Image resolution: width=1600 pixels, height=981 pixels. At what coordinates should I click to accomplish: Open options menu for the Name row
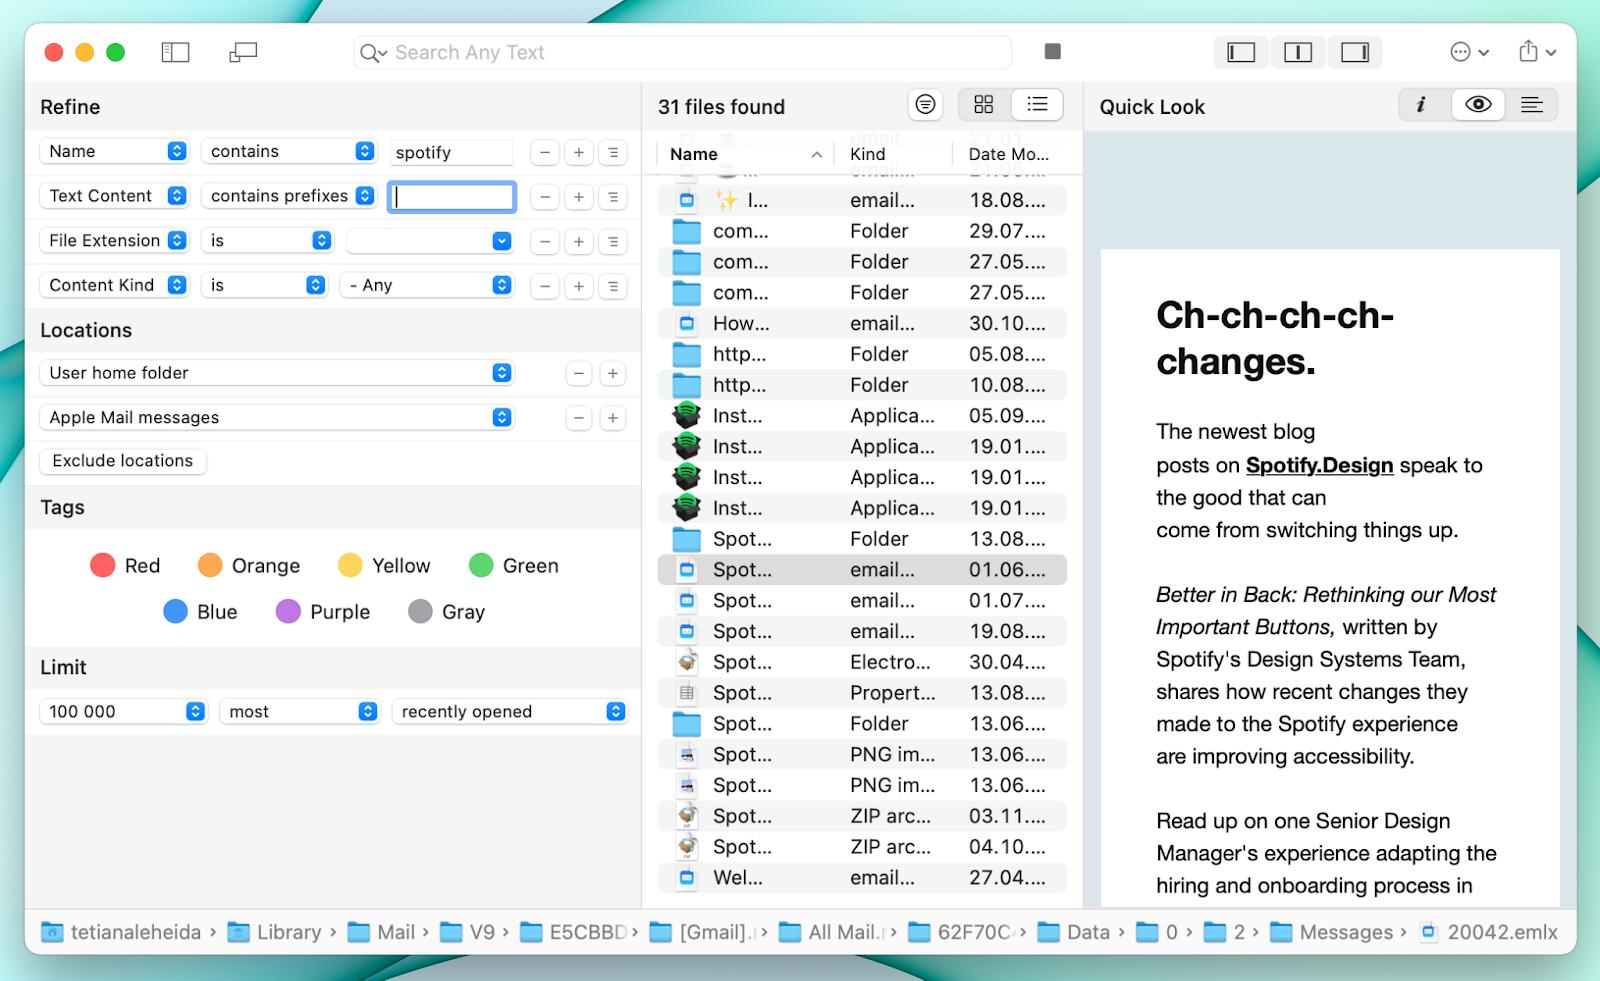613,153
